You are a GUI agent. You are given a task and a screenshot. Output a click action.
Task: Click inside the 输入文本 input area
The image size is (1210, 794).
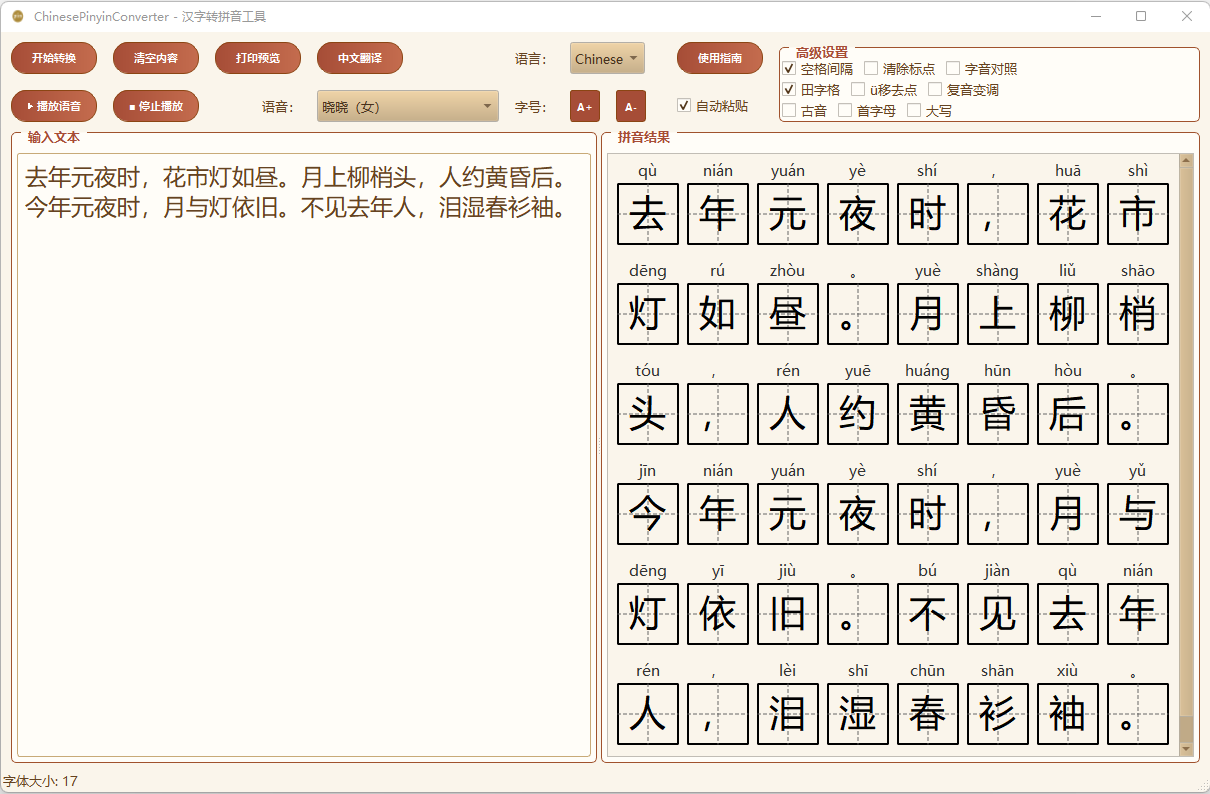tap(300, 400)
